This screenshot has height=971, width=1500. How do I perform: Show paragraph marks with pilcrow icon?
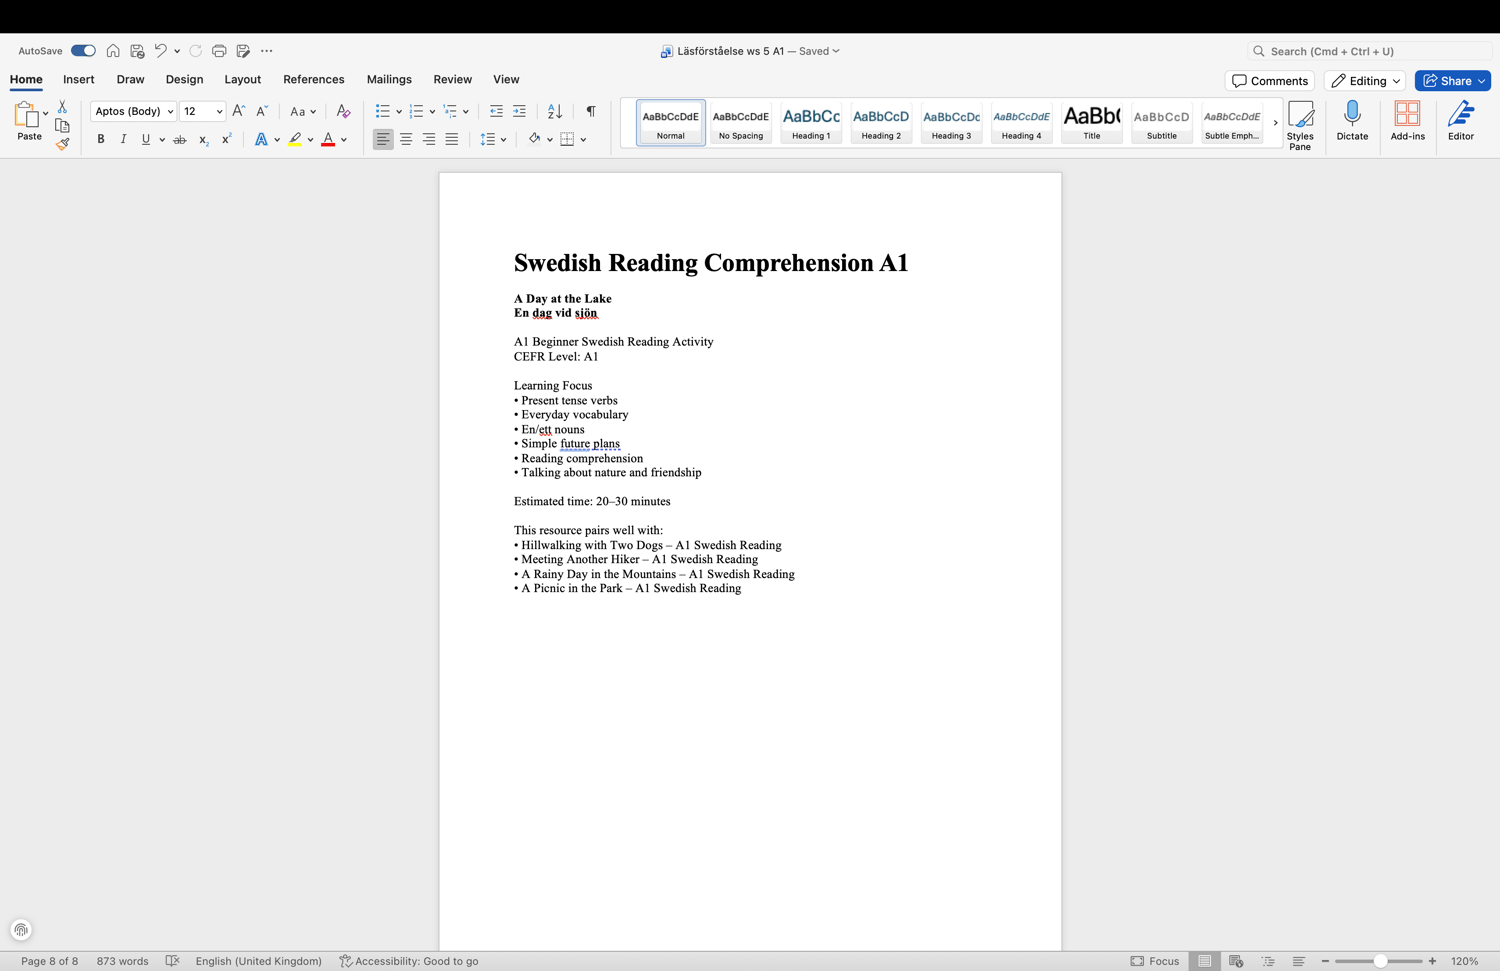point(591,111)
